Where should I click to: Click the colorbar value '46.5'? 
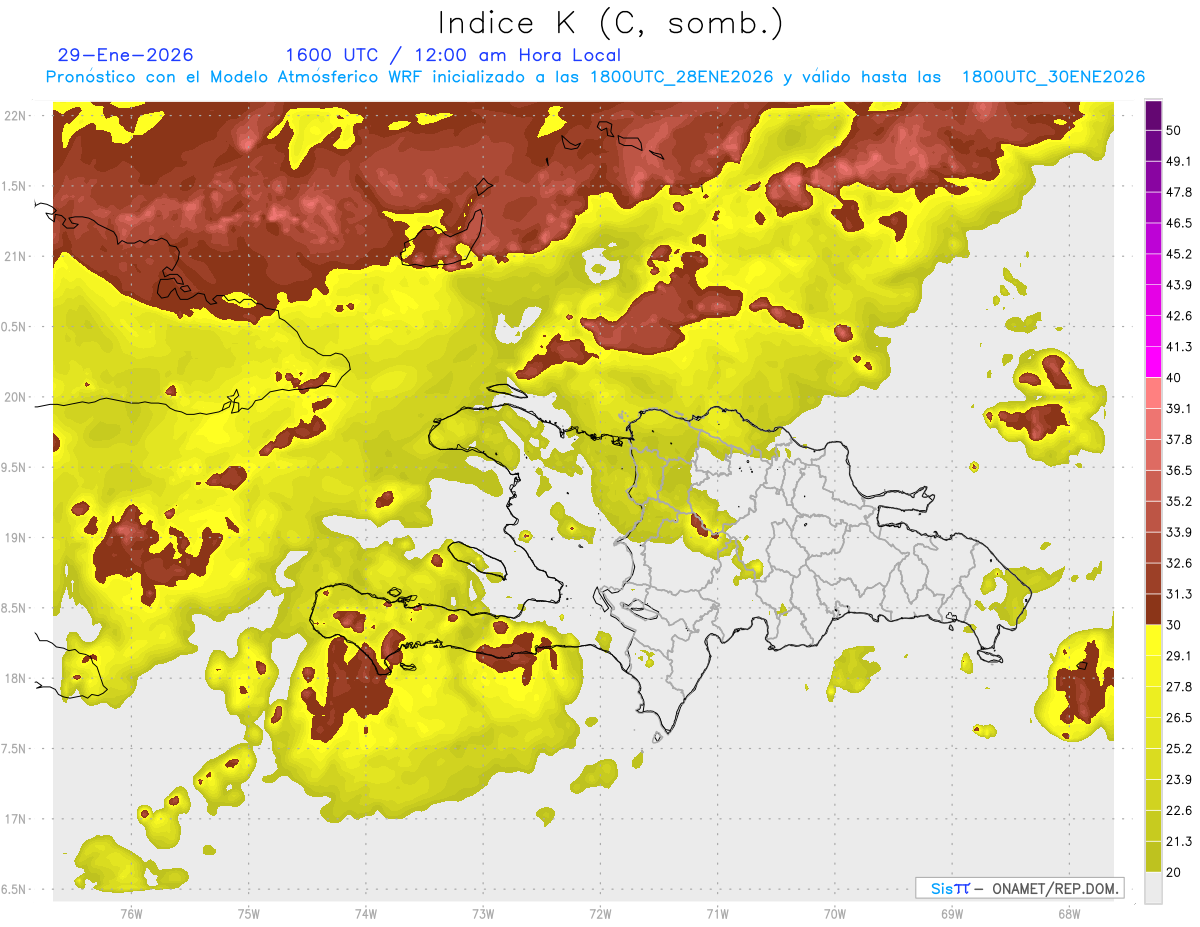tap(1179, 223)
